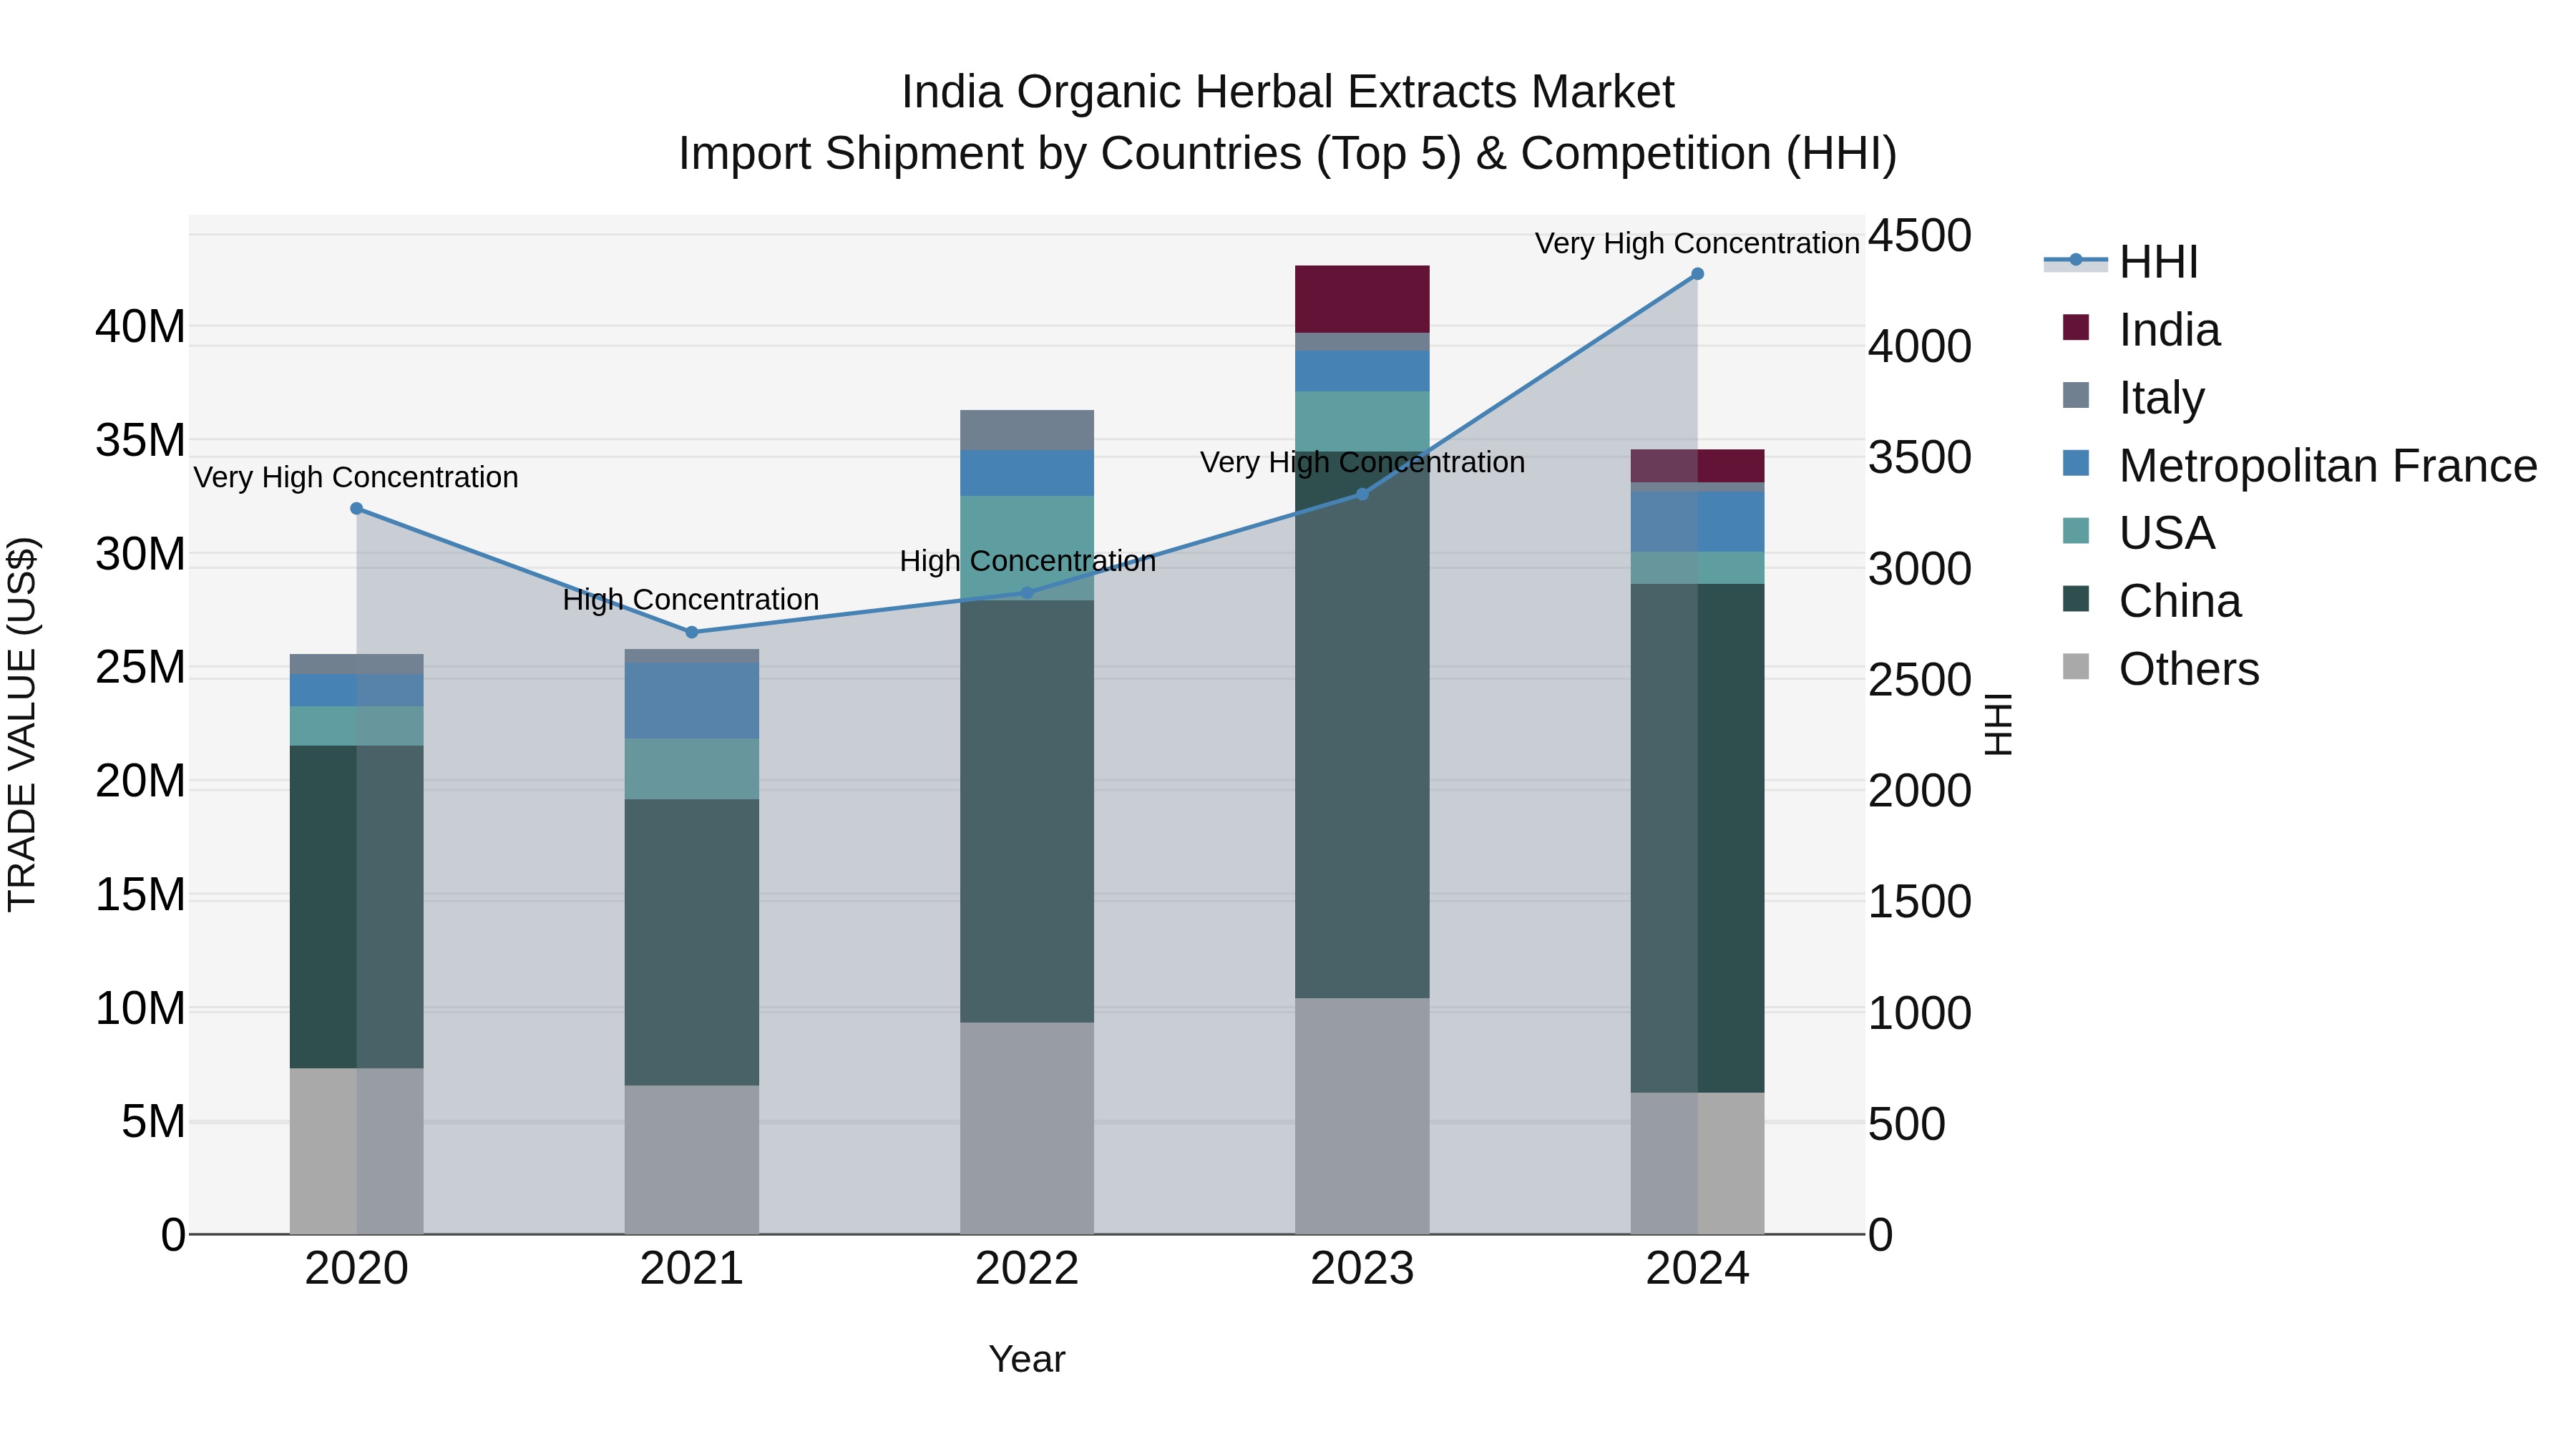Click the China segment of the 2021 bar
The width and height of the screenshot is (2576, 1449).
pyautogui.click(x=692, y=942)
